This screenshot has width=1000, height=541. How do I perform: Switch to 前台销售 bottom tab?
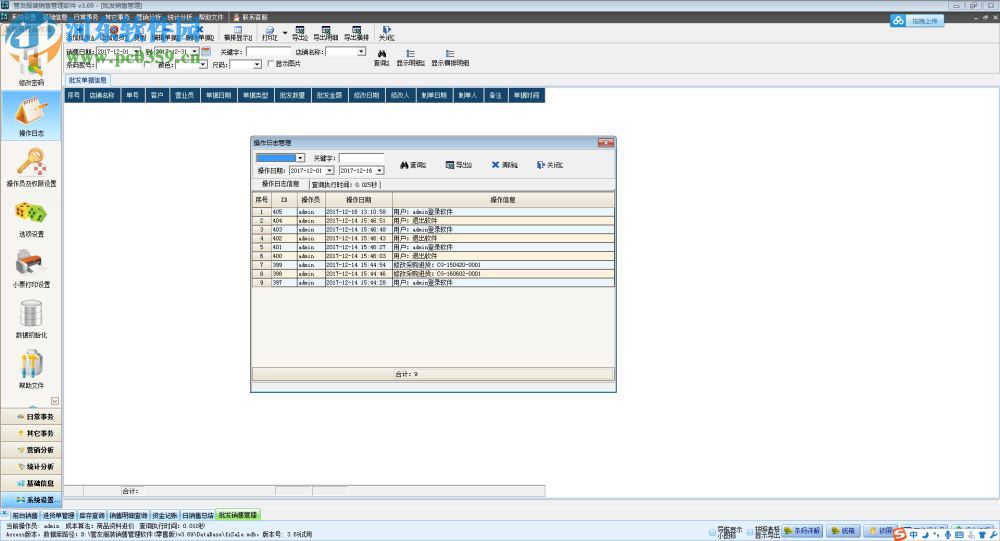tap(25, 515)
